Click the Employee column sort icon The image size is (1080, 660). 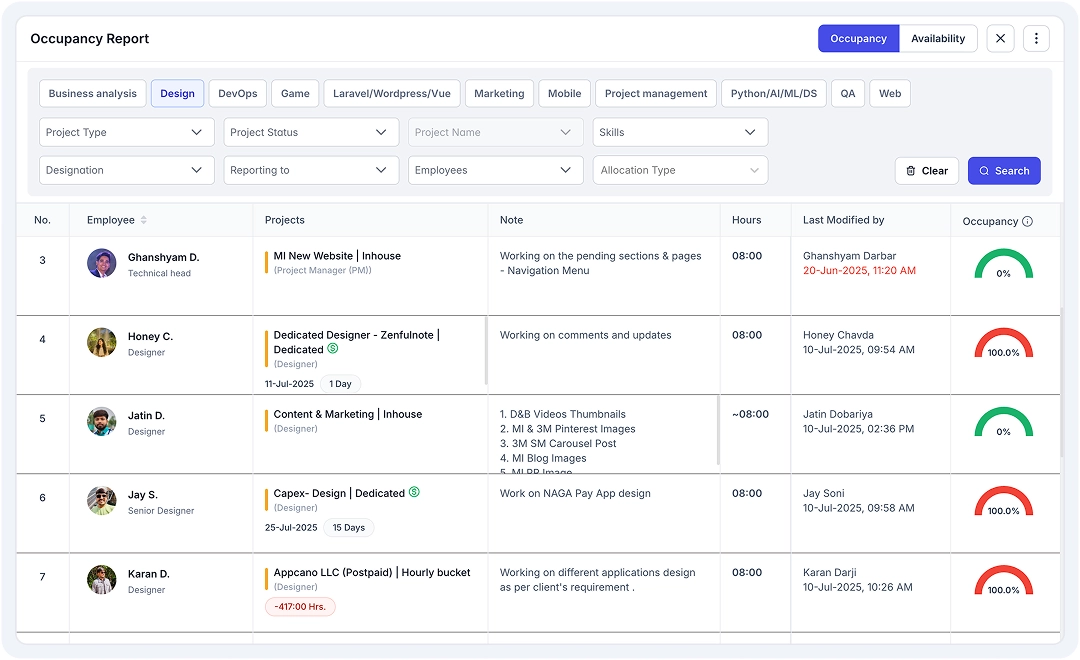[144, 220]
